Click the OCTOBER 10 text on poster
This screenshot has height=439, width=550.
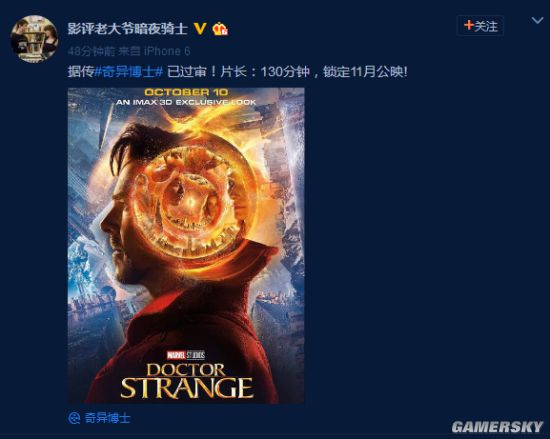click(186, 92)
